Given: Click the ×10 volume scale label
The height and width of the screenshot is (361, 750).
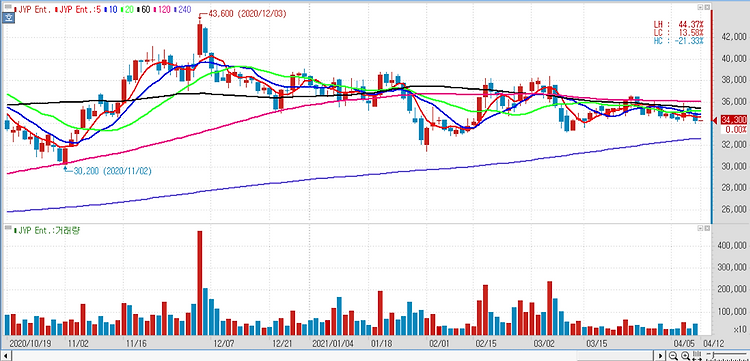Looking at the screenshot, I should point(739,329).
